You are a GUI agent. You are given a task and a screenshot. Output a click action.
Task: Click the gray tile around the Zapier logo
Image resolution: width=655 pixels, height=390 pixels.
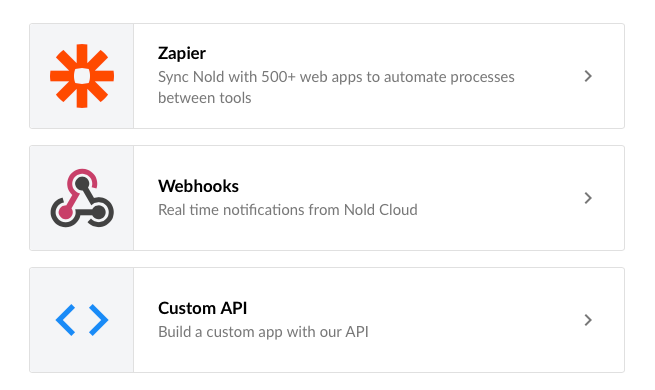[82, 76]
